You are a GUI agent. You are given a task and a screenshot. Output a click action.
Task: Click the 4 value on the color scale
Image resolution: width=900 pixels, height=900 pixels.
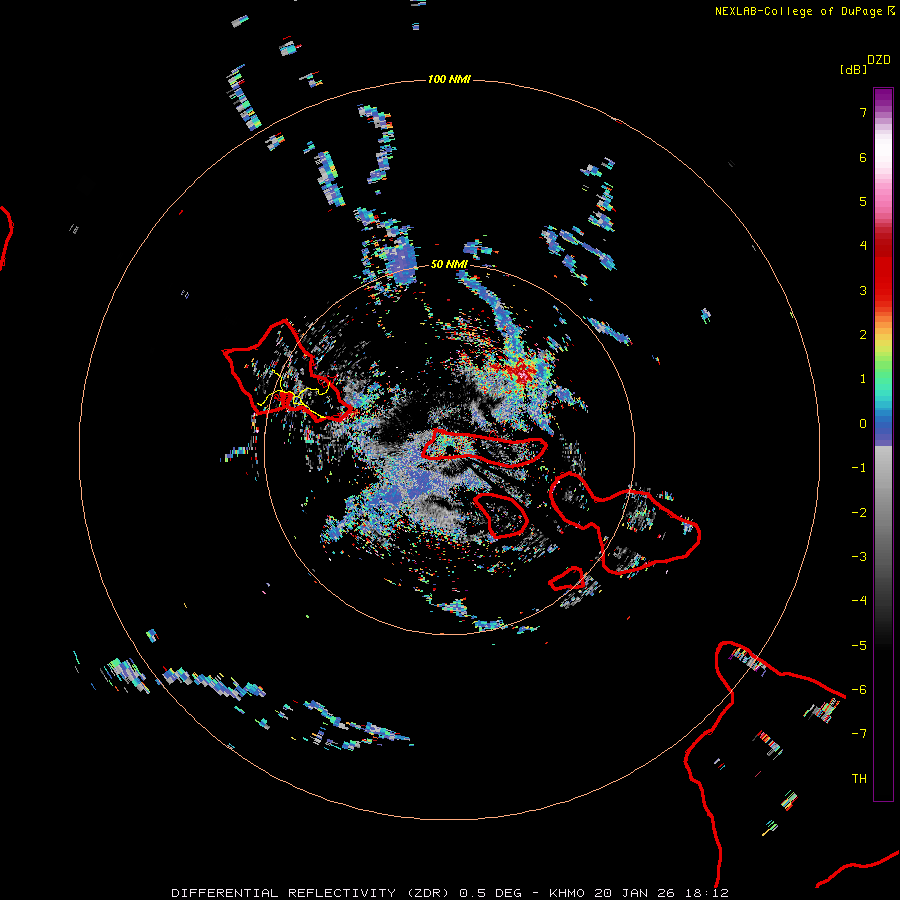tap(863, 246)
